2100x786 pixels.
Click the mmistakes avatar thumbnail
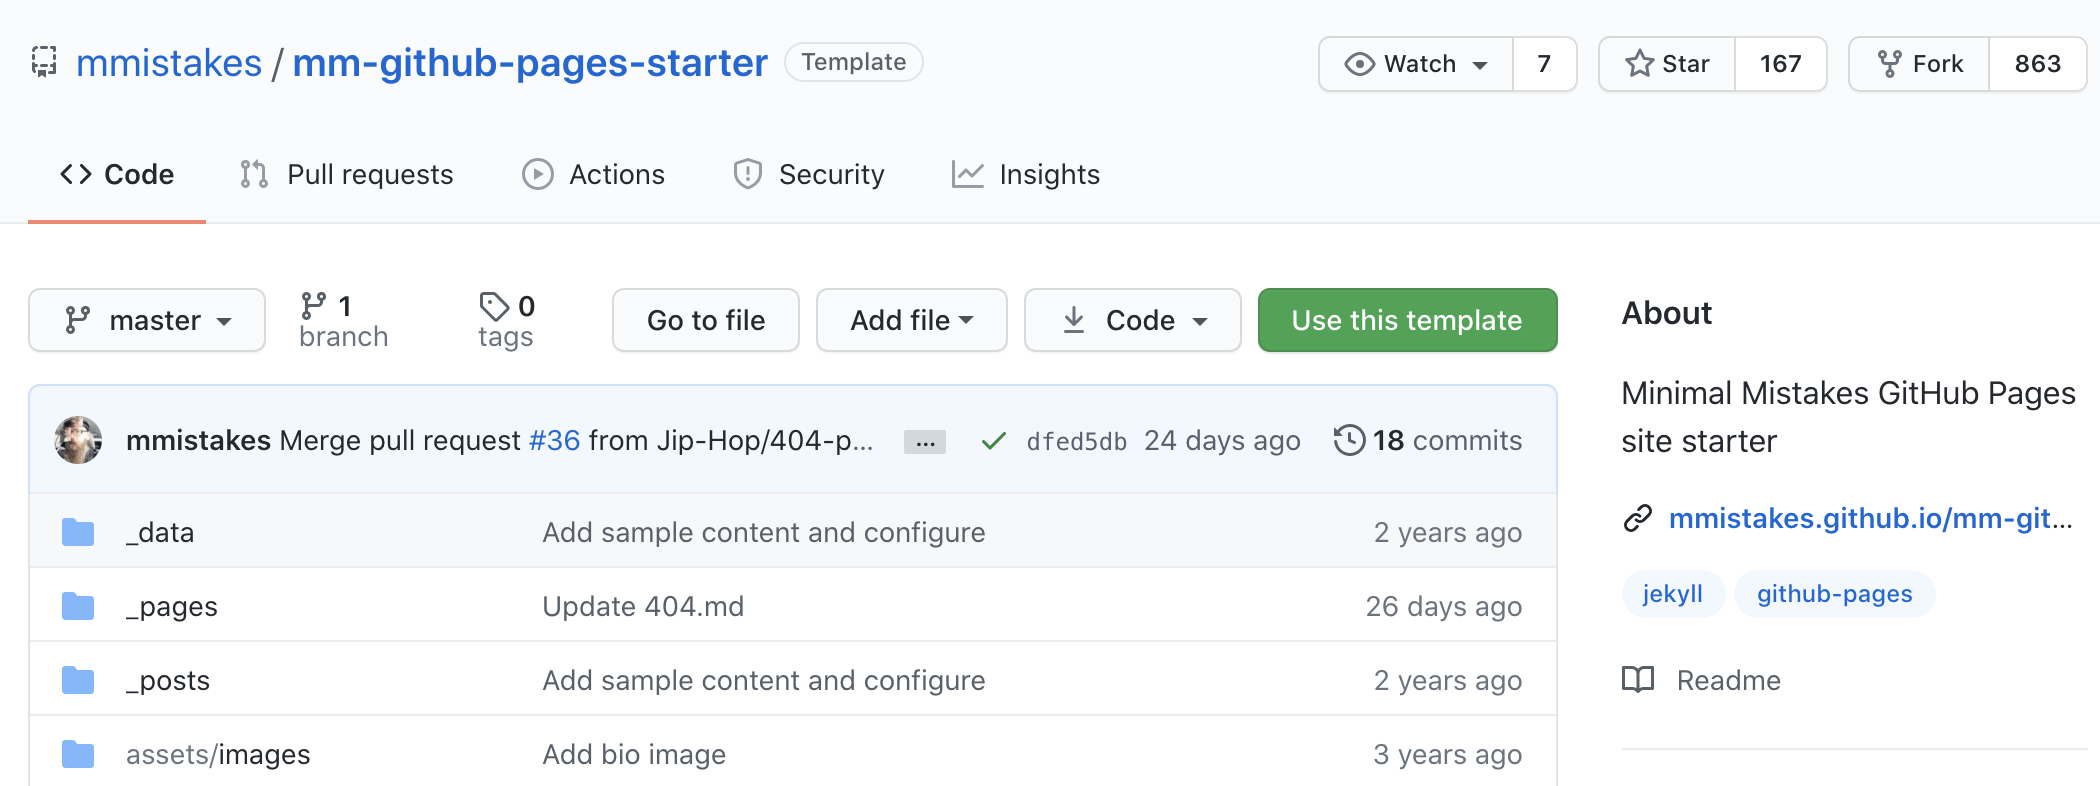click(78, 440)
